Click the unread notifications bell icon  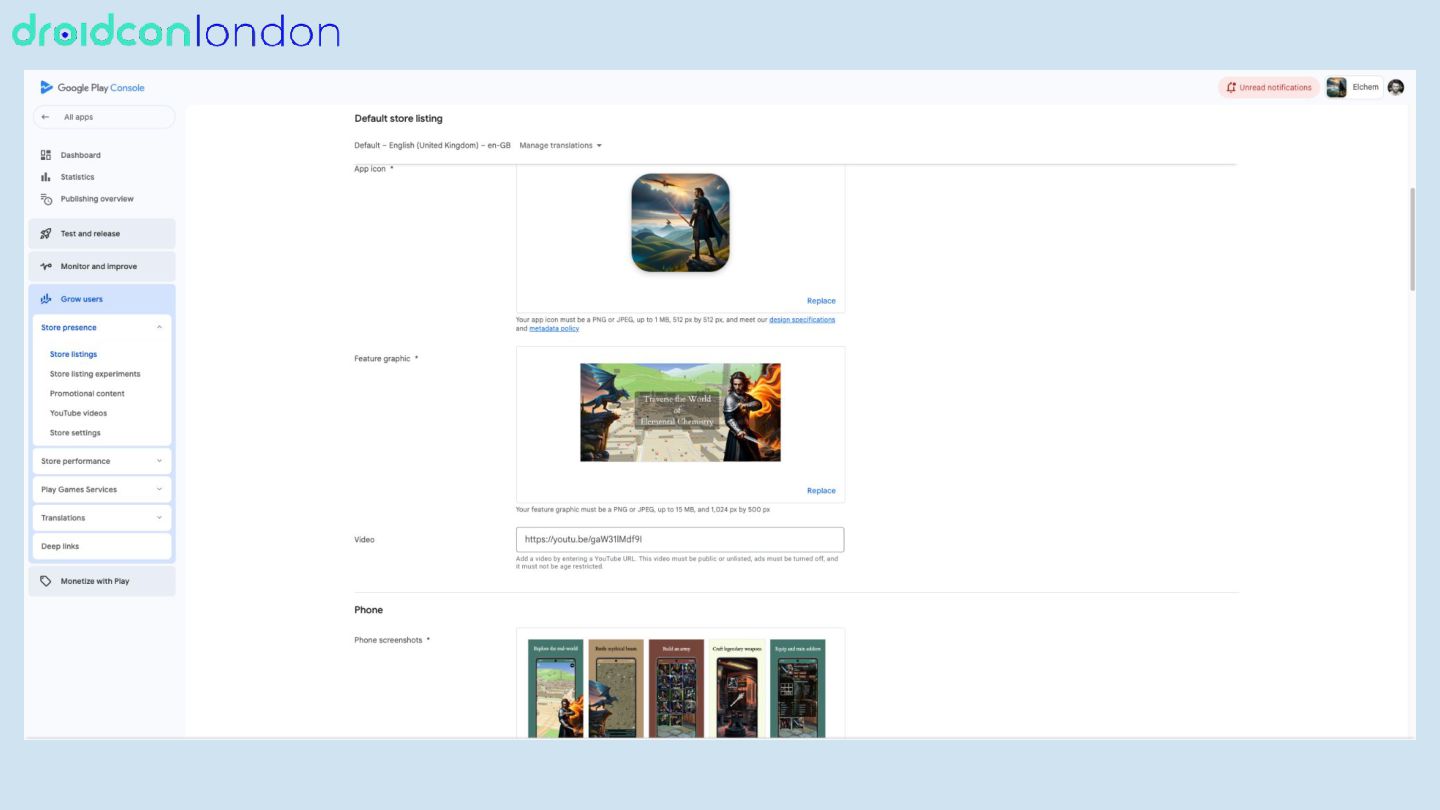(1231, 87)
